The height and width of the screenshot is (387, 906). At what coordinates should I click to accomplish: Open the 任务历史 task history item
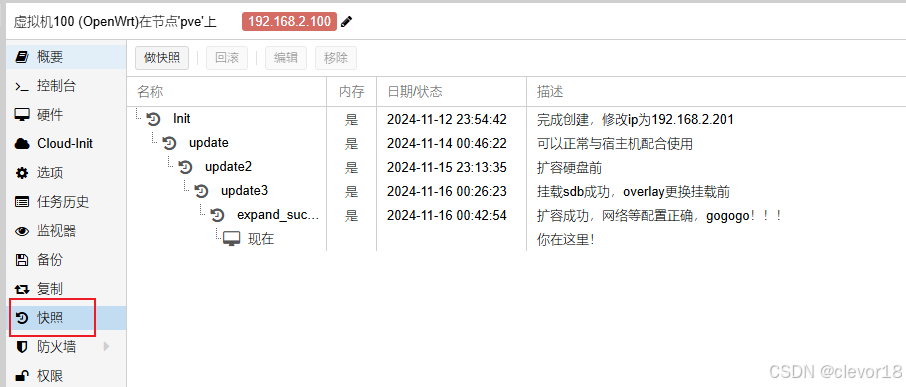point(66,202)
